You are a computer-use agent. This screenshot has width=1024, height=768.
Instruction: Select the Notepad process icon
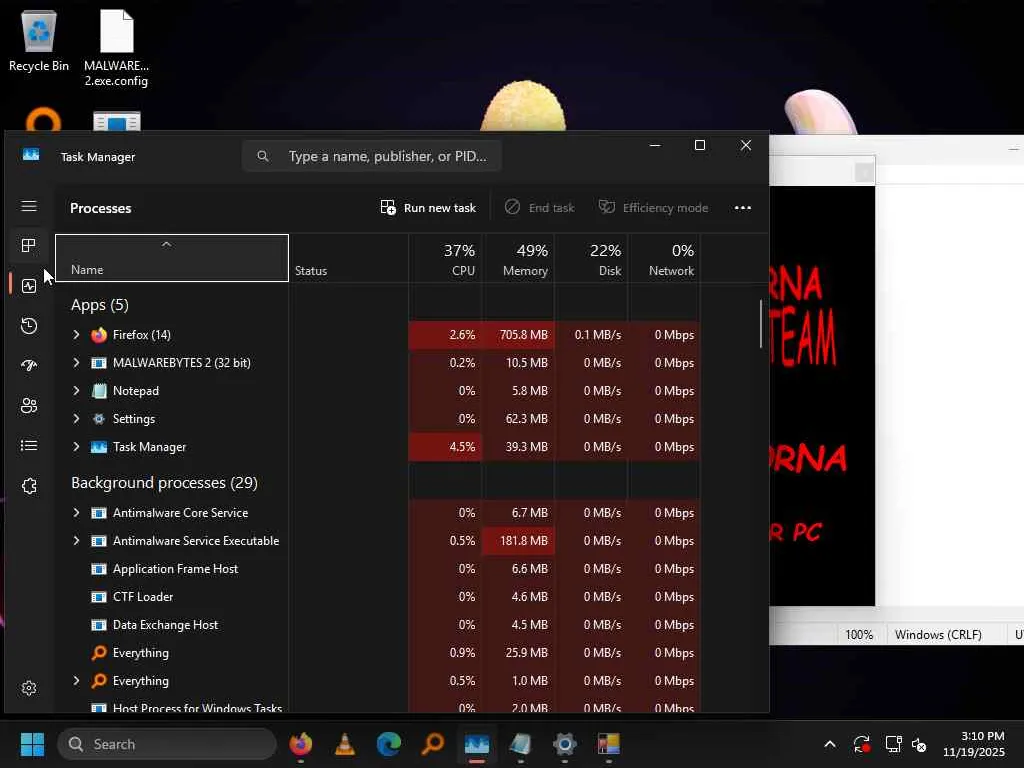coord(99,391)
